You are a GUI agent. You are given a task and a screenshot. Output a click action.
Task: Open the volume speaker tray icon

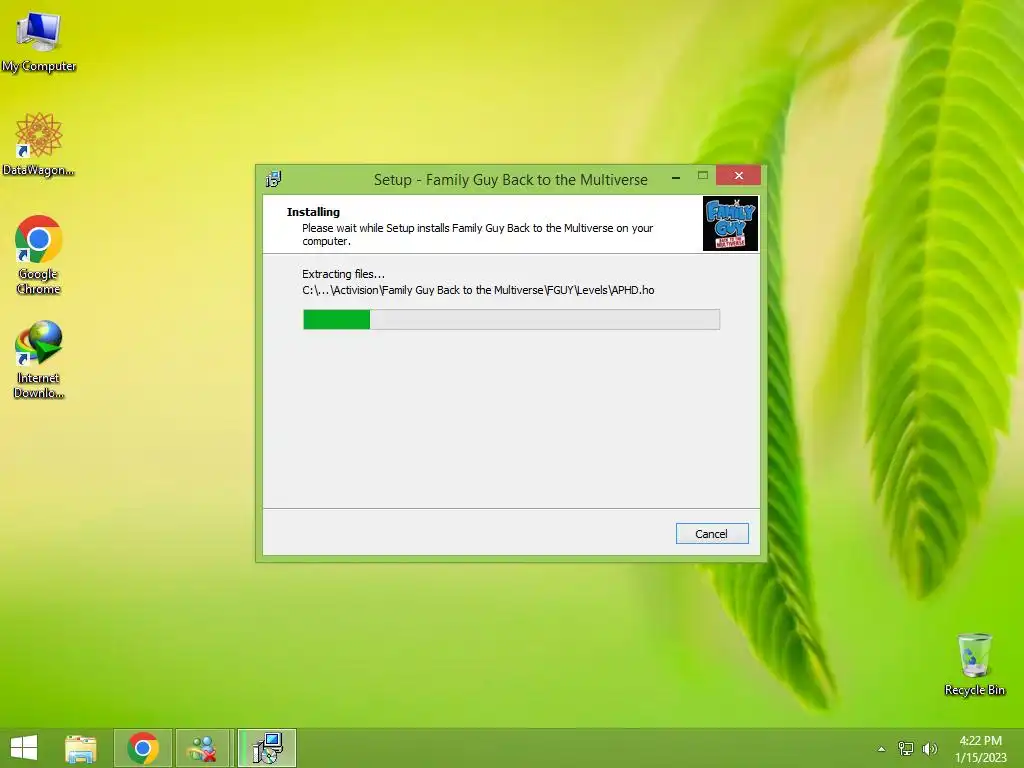[929, 749]
